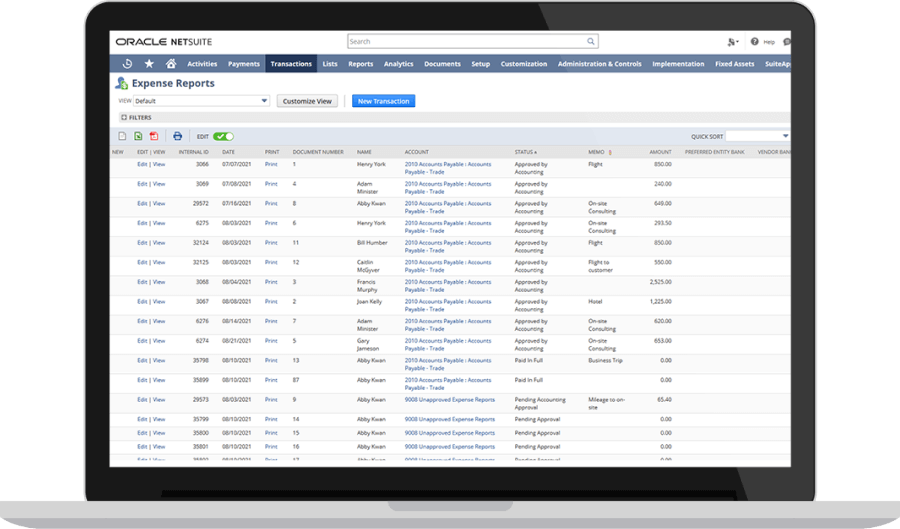
Task: Click the status Pending Accounting Approval
Action: coord(540,403)
